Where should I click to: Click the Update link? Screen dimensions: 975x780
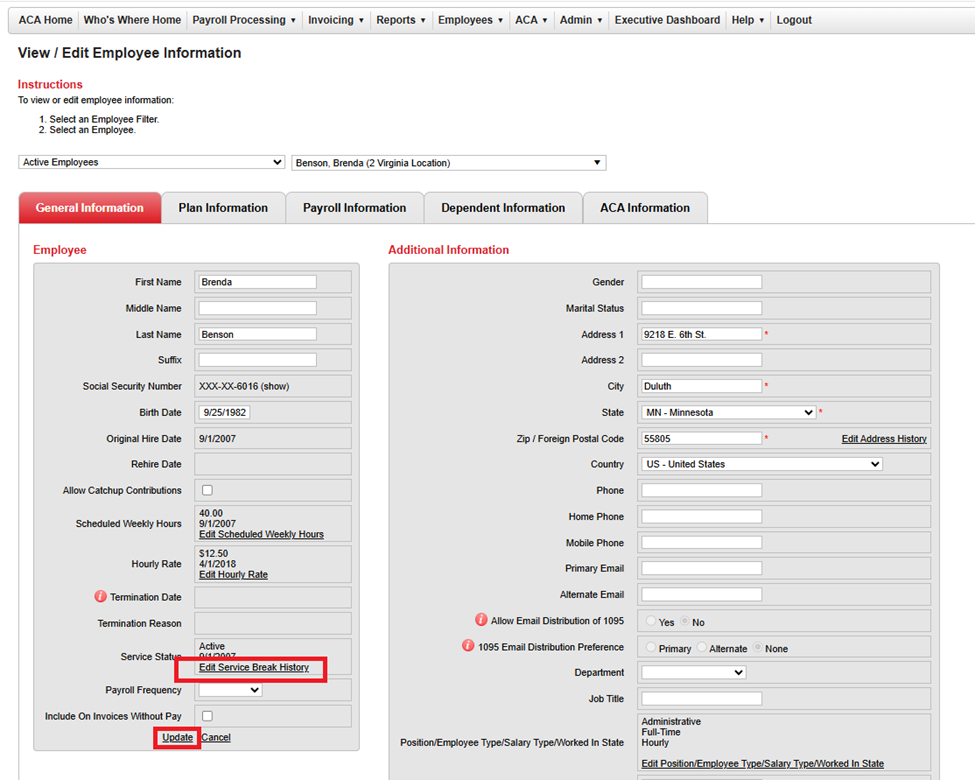[x=177, y=738]
